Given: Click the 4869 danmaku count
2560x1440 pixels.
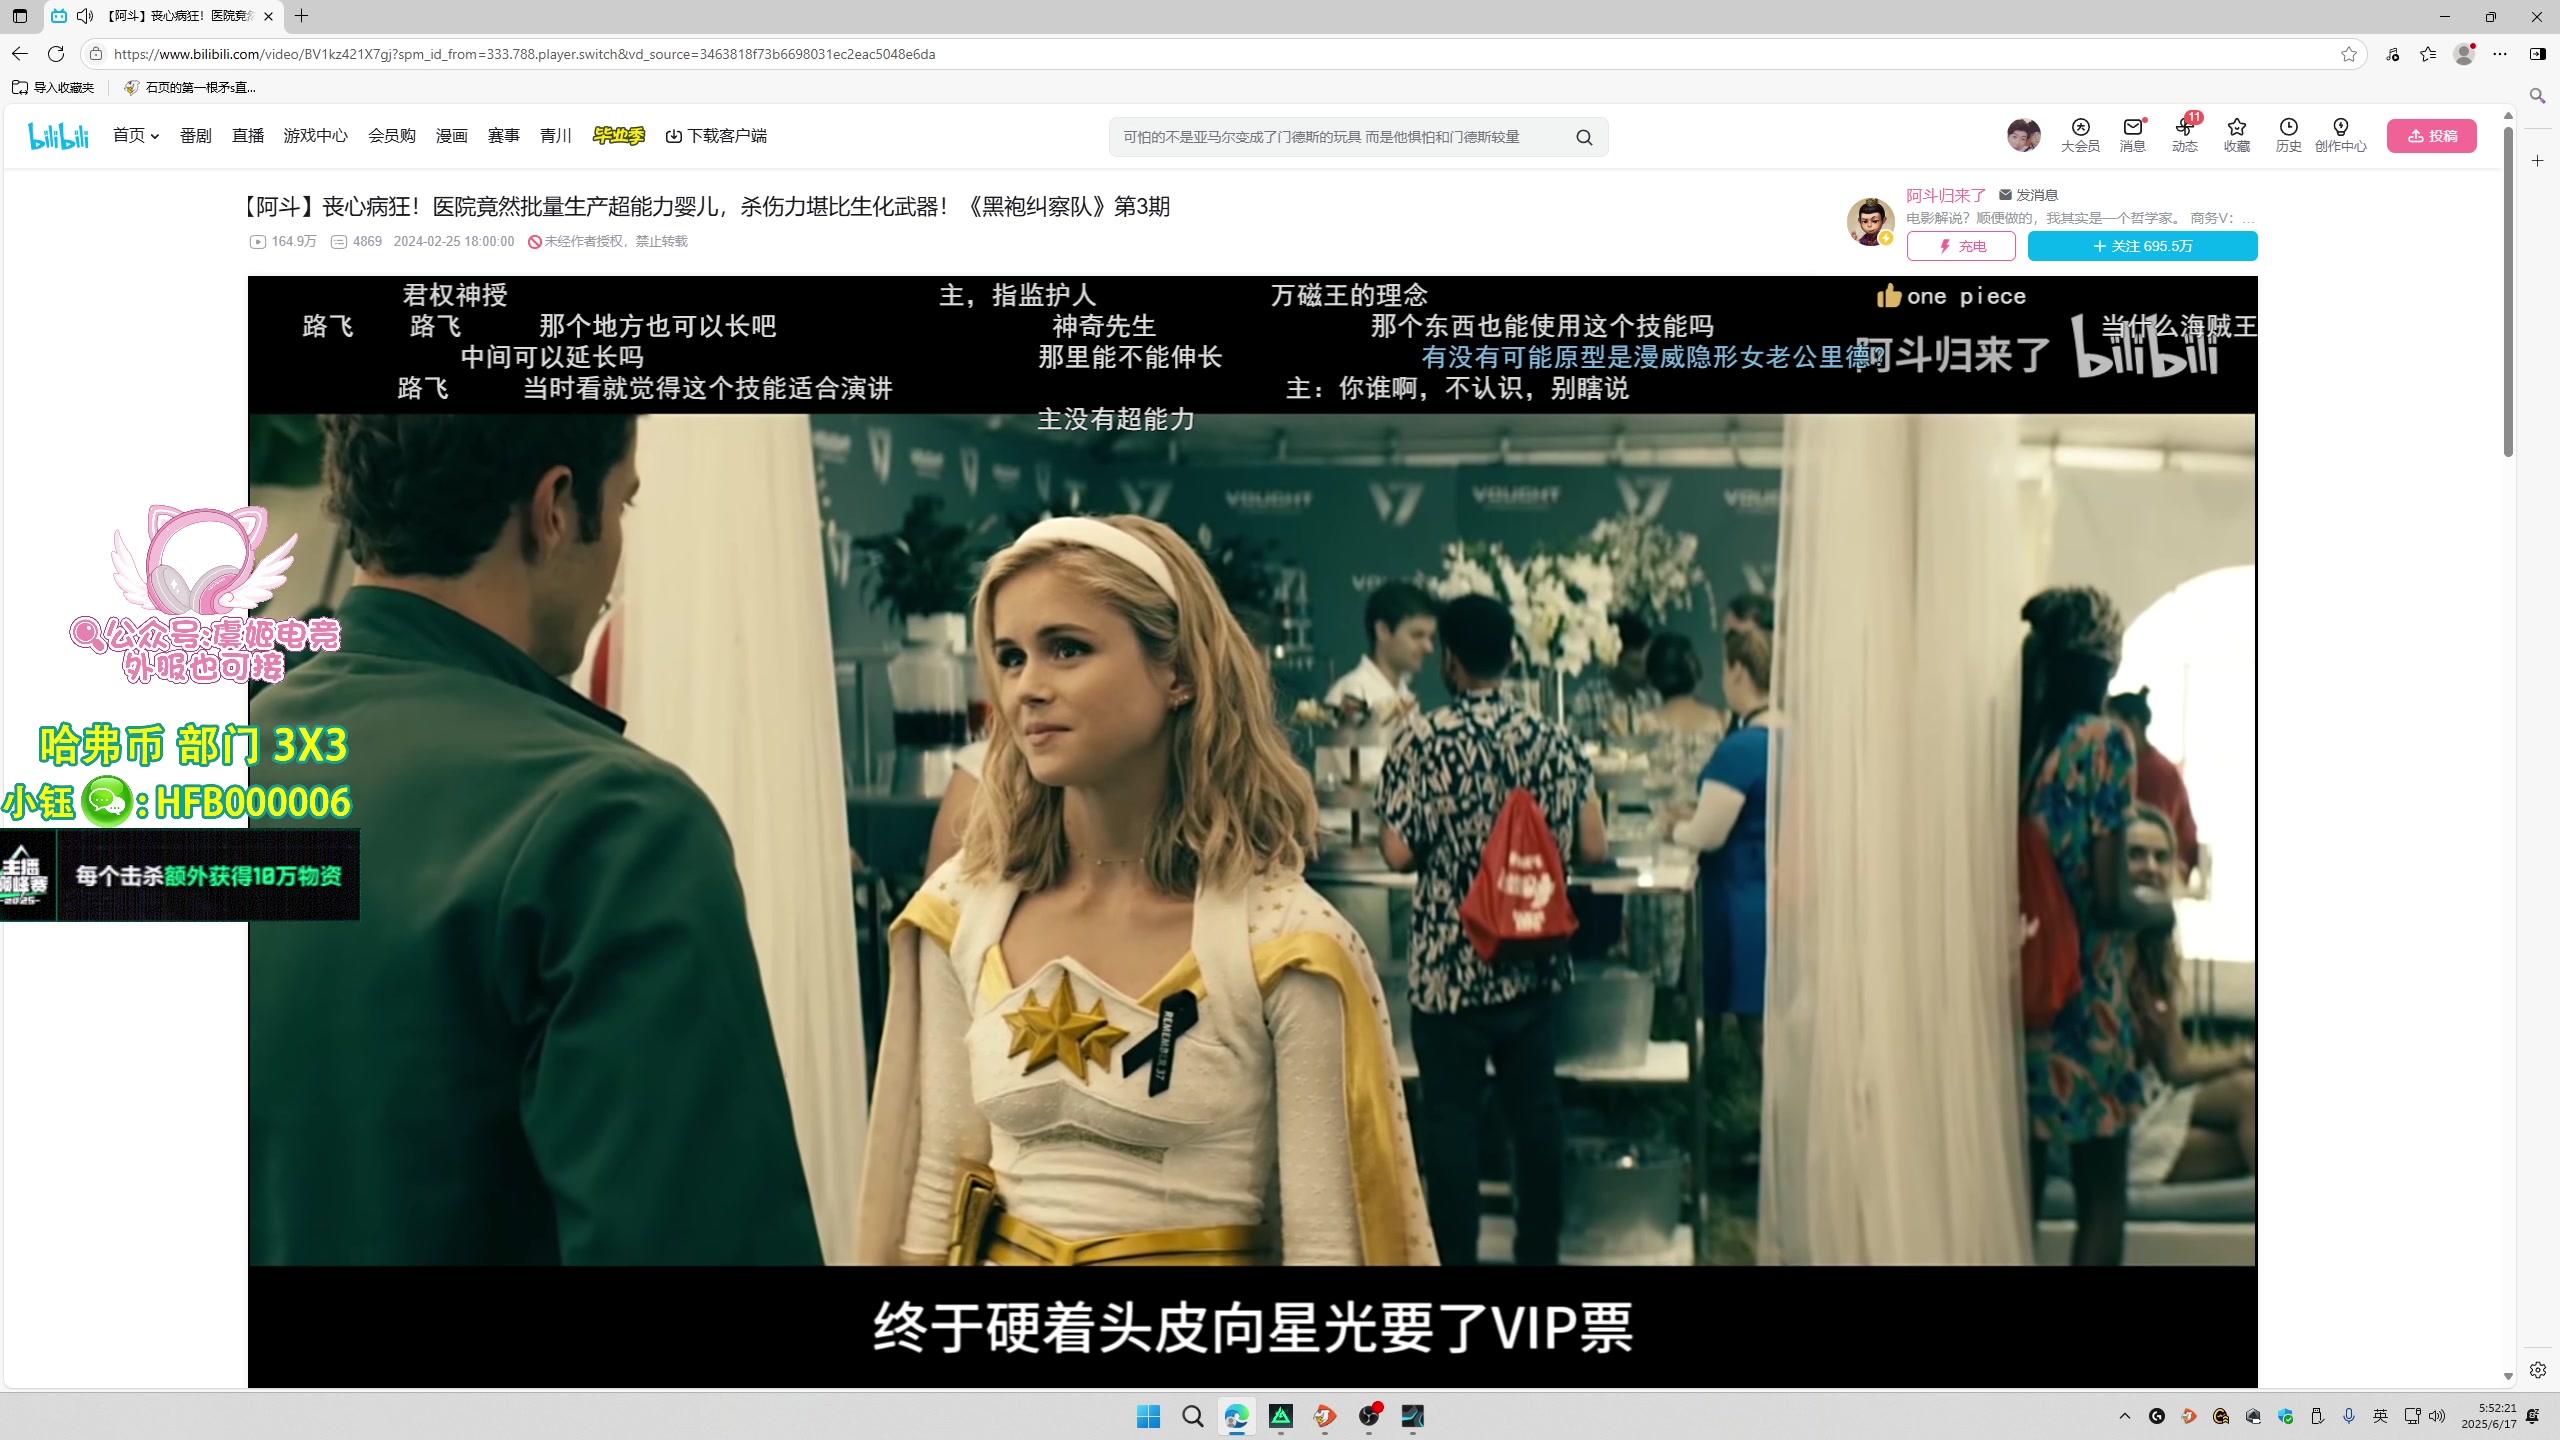Looking at the screenshot, I should (x=357, y=241).
